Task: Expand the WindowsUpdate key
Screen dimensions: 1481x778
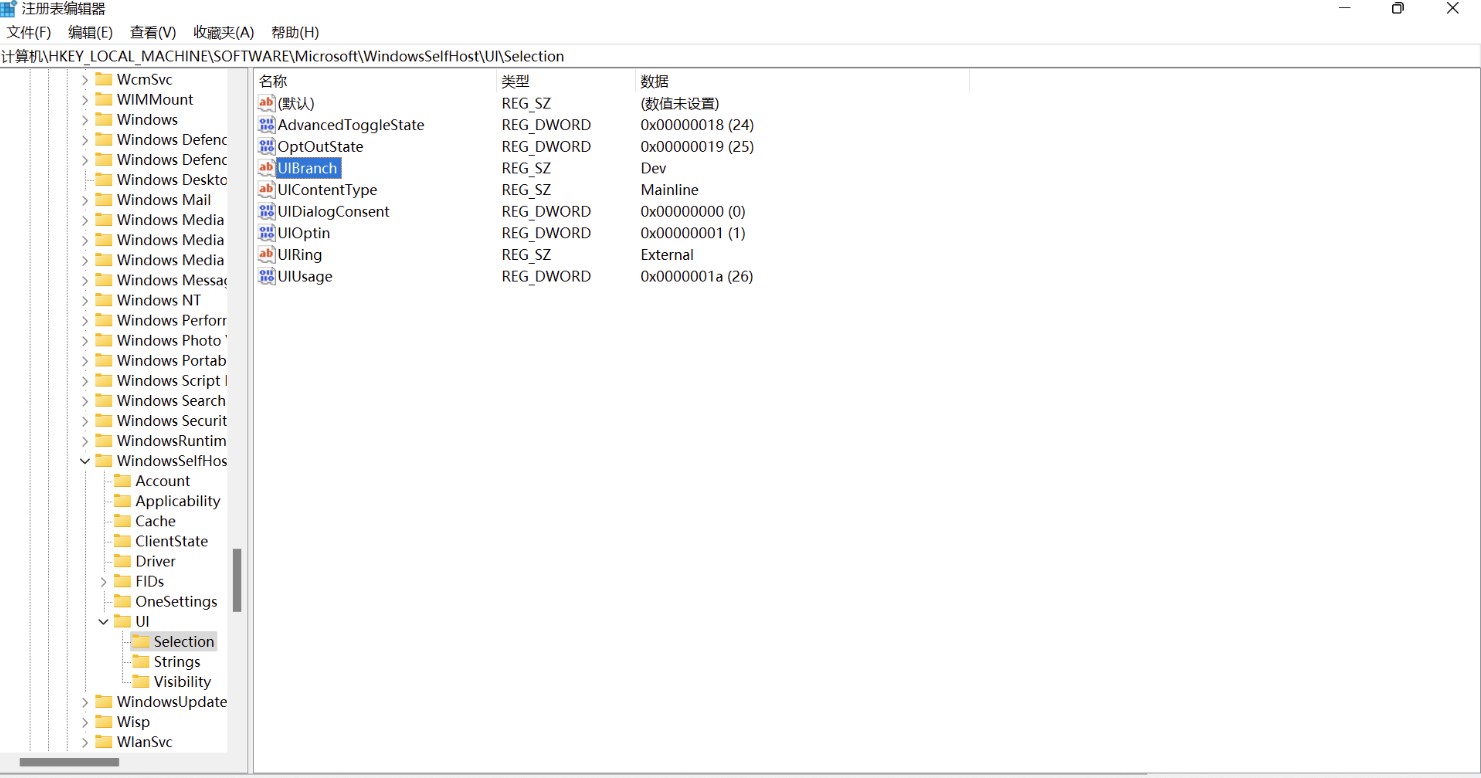Action: click(85, 702)
